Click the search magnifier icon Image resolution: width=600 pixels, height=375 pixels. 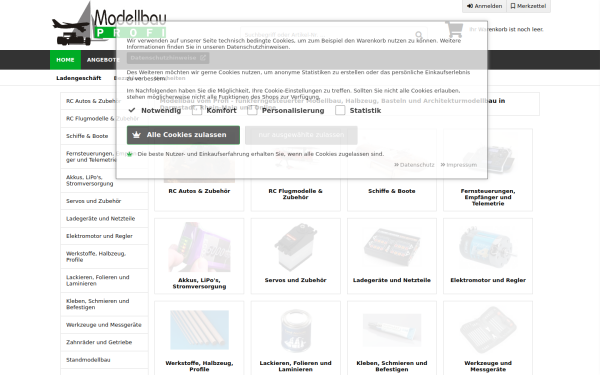coord(419,35)
